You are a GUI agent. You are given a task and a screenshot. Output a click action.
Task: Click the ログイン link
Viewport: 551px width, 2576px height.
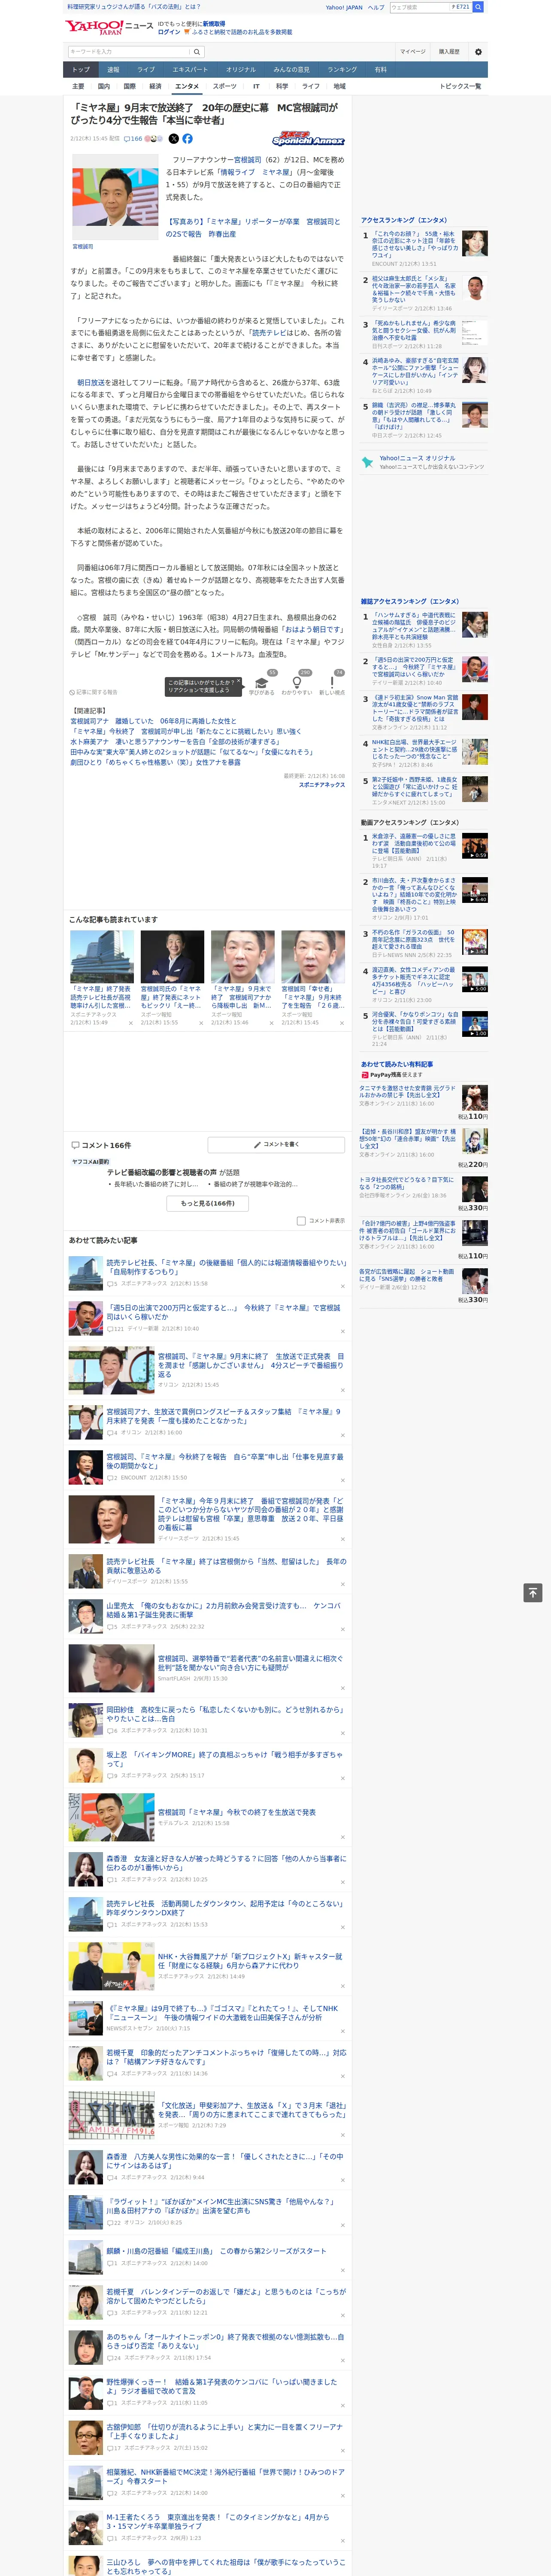pyautogui.click(x=169, y=32)
